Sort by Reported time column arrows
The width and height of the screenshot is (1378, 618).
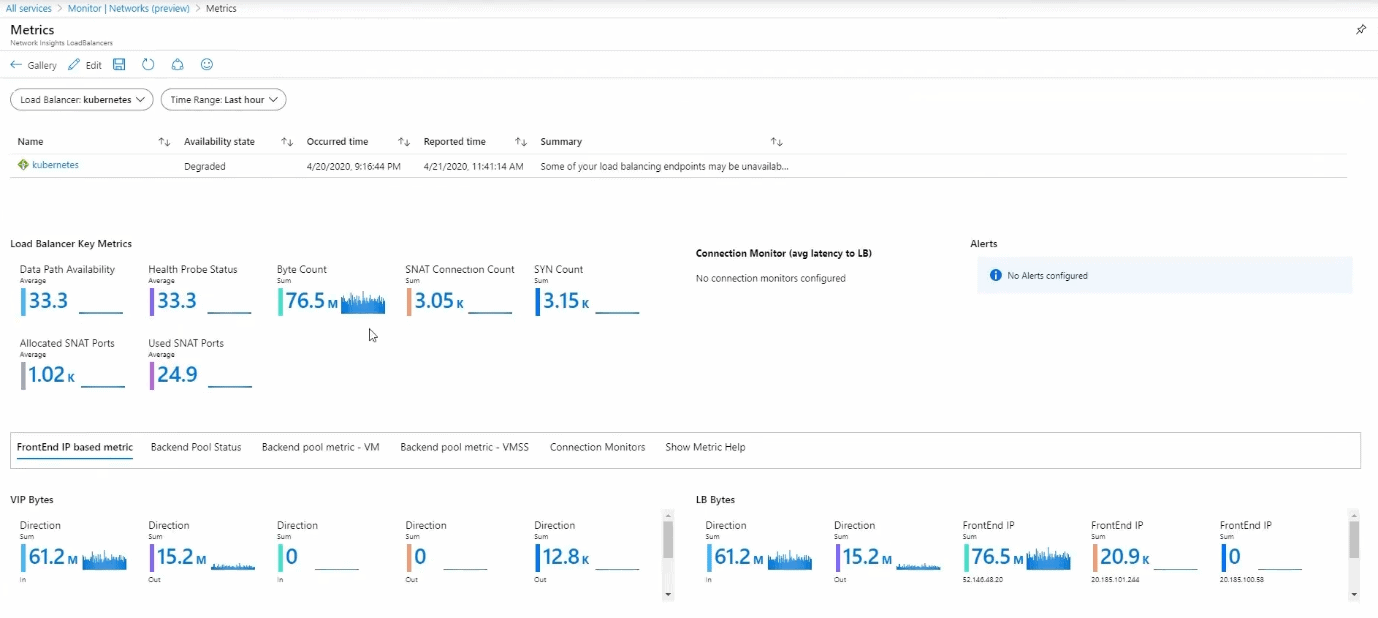[x=521, y=142]
